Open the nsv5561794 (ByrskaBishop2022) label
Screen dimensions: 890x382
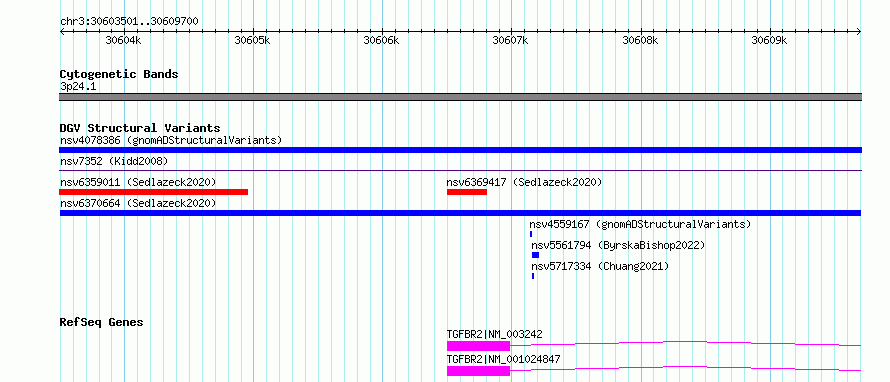click(618, 245)
